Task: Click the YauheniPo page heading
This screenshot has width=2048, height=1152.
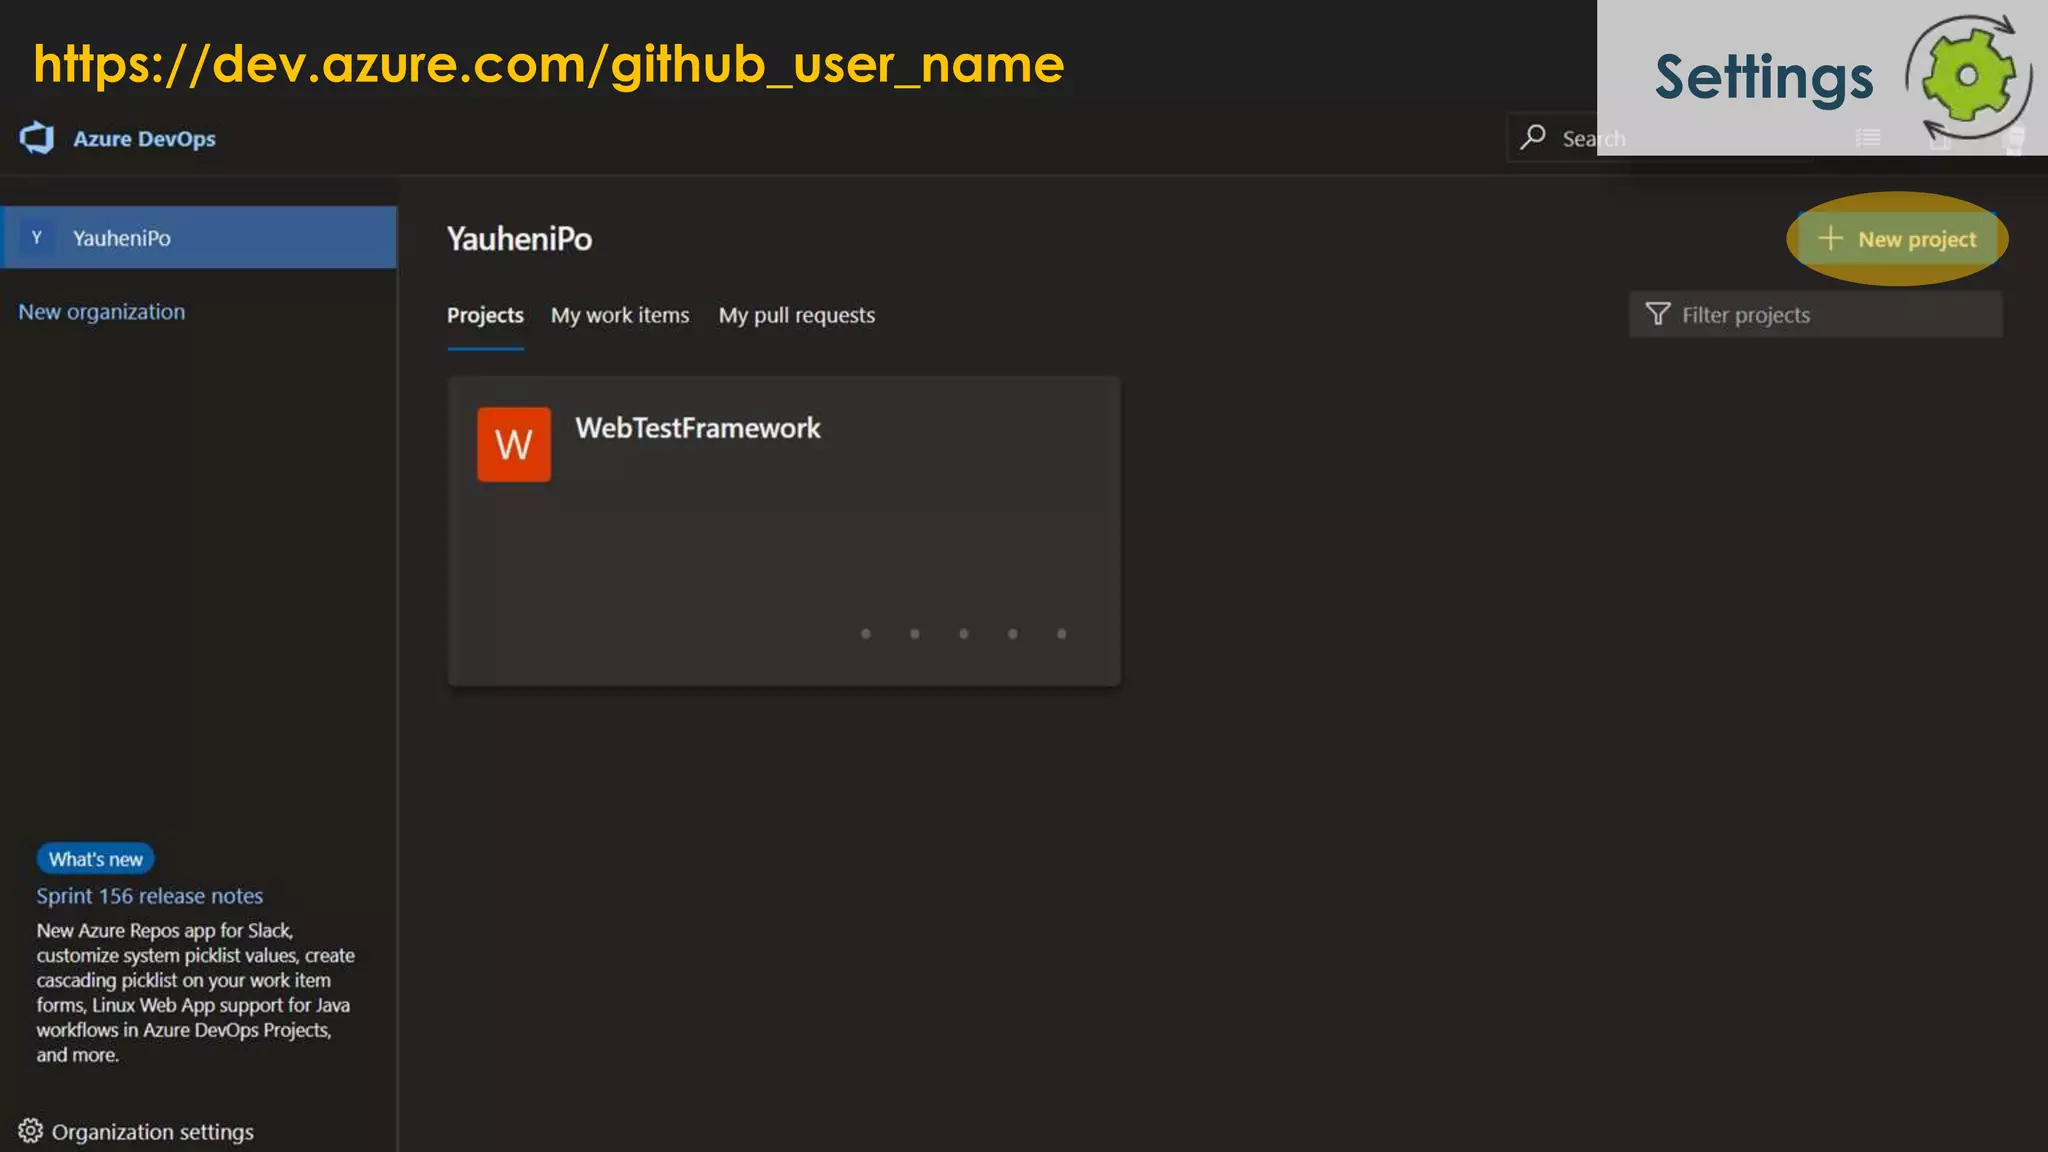Action: [519, 239]
